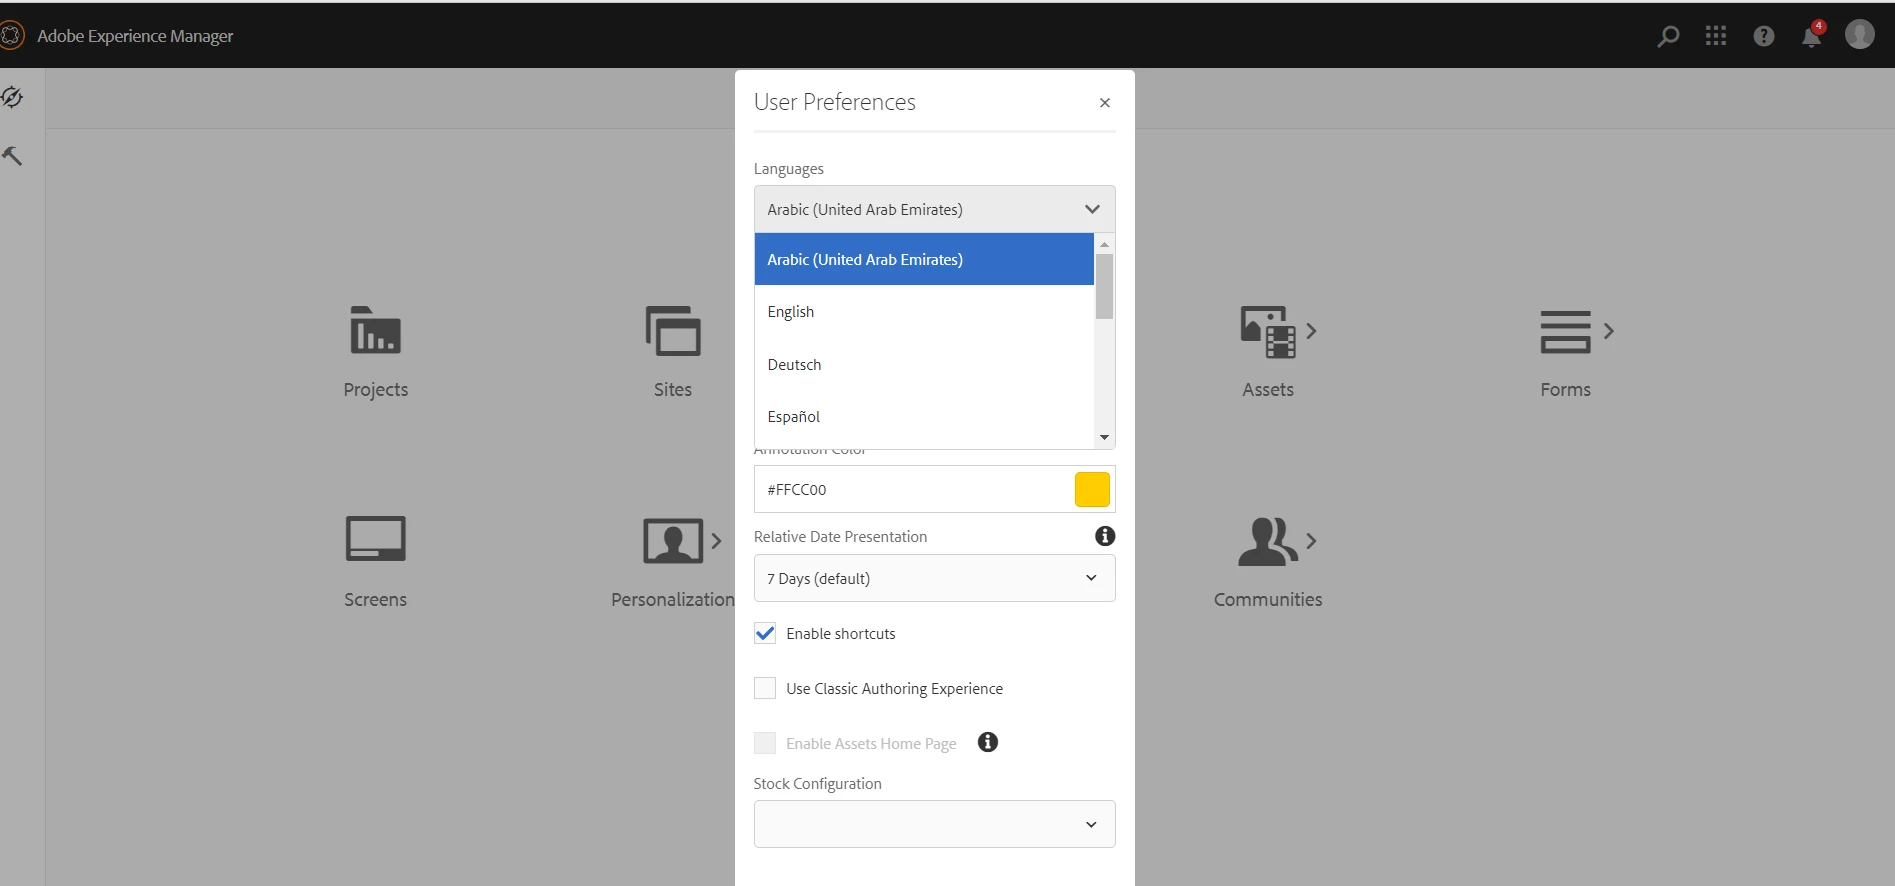Expand chevron next to Assets icon
The width and height of the screenshot is (1895, 886).
pyautogui.click(x=1311, y=331)
